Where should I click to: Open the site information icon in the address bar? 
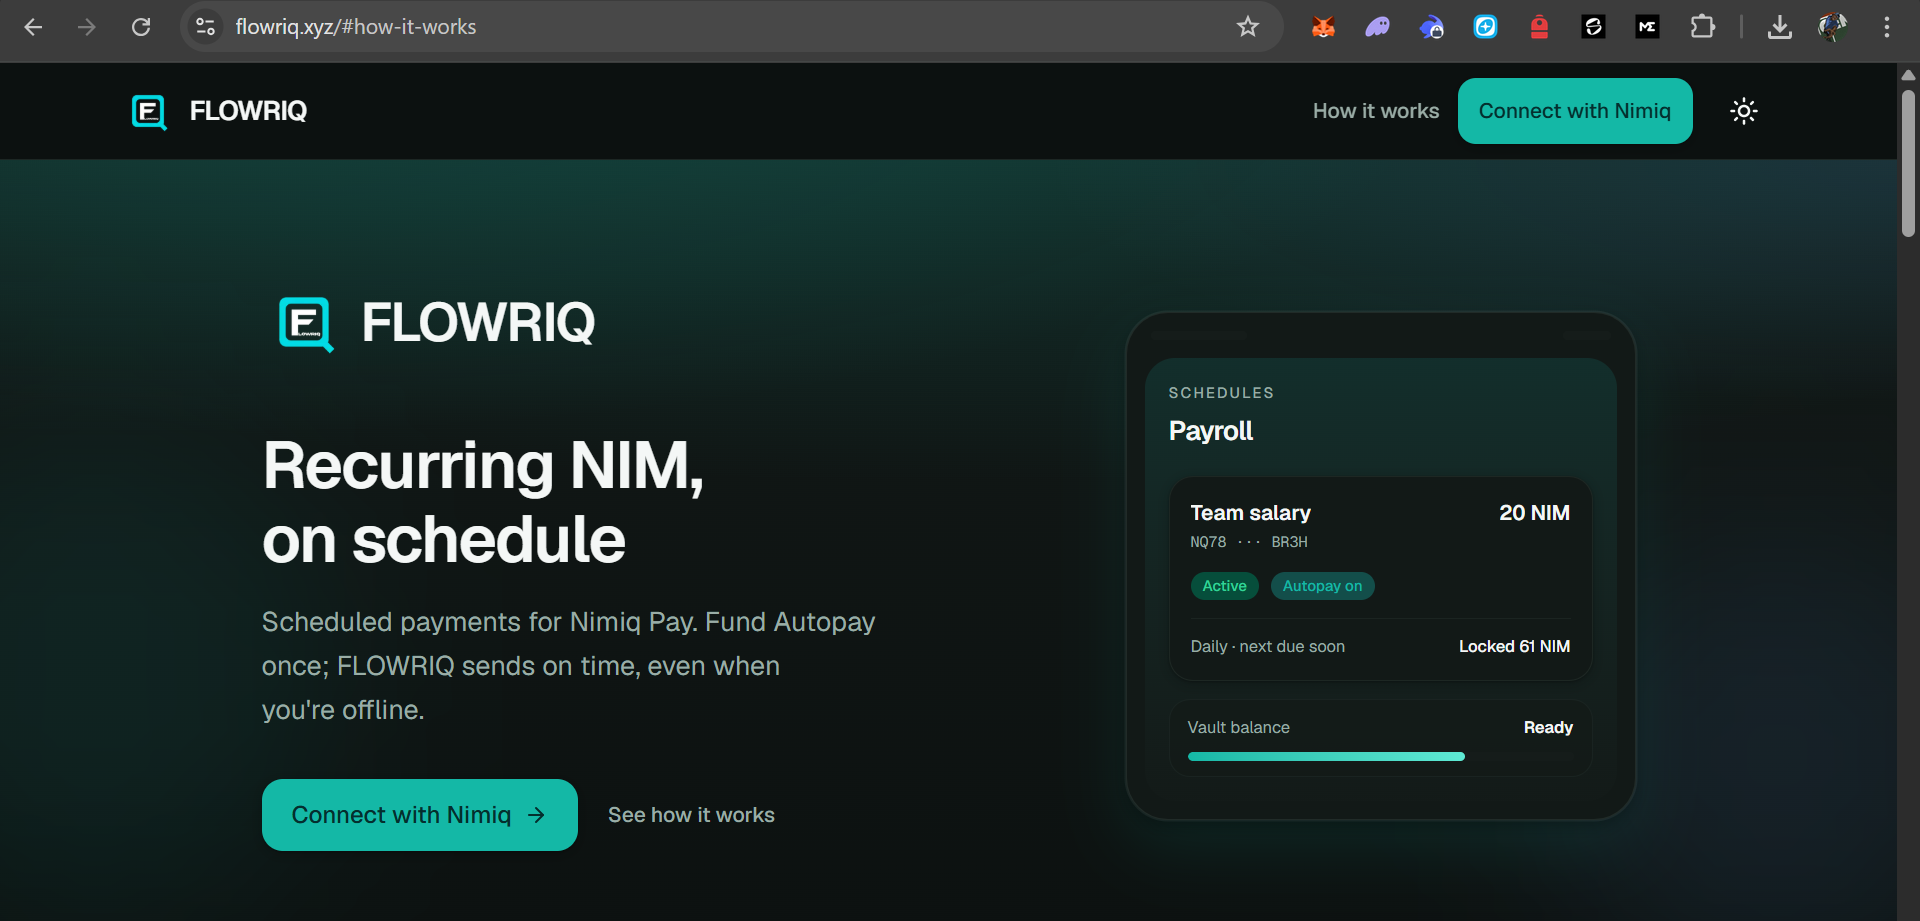206,27
